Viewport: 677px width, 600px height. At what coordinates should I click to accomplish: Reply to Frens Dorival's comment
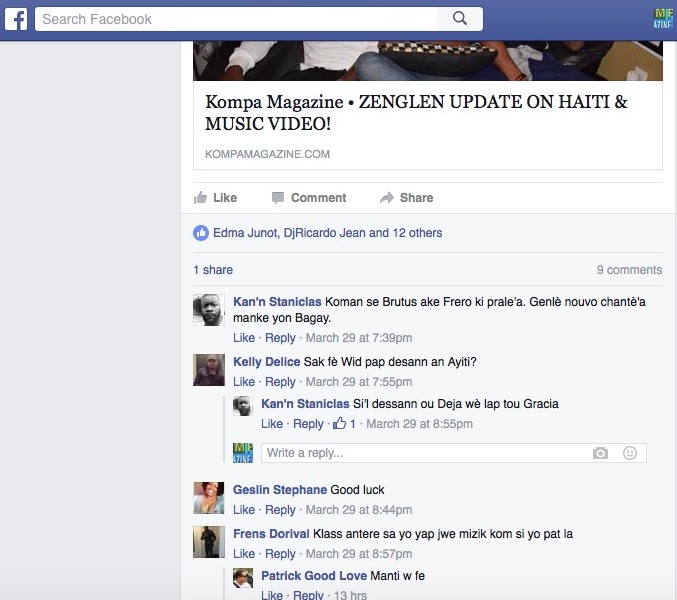pyautogui.click(x=280, y=554)
